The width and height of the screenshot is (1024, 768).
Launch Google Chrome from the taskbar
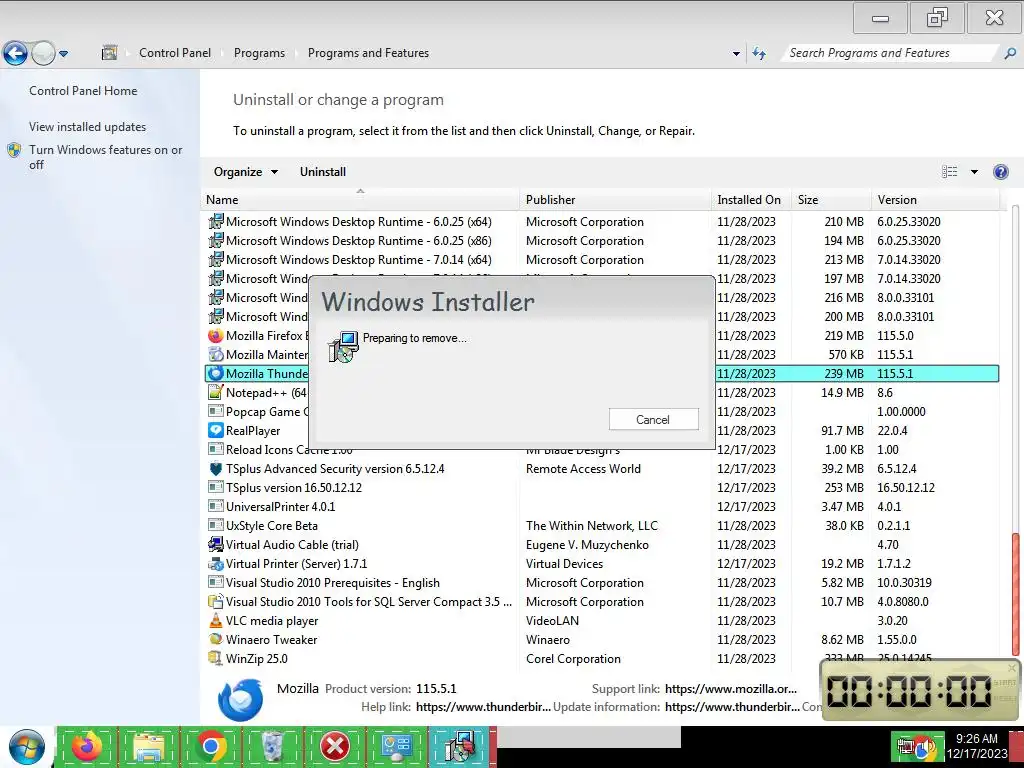pyautogui.click(x=210, y=747)
